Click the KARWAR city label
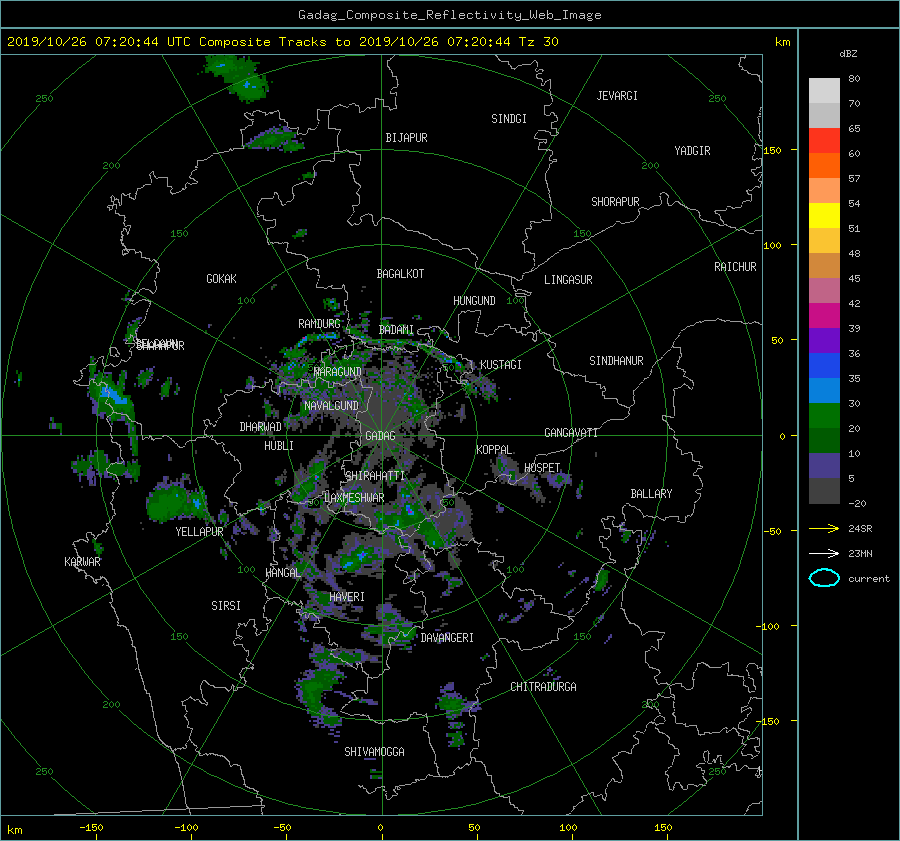Image resolution: width=900 pixels, height=841 pixels. (82, 562)
